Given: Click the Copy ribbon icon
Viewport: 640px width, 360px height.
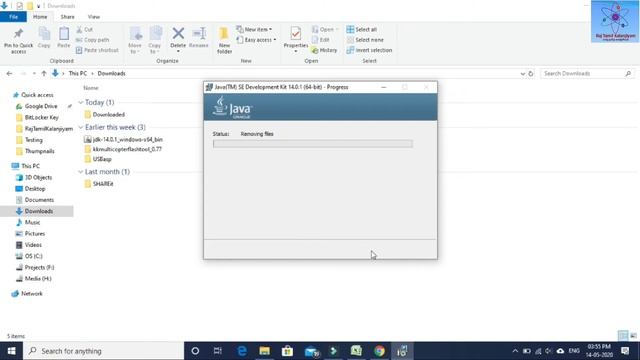Looking at the screenshot, I should [x=44, y=34].
